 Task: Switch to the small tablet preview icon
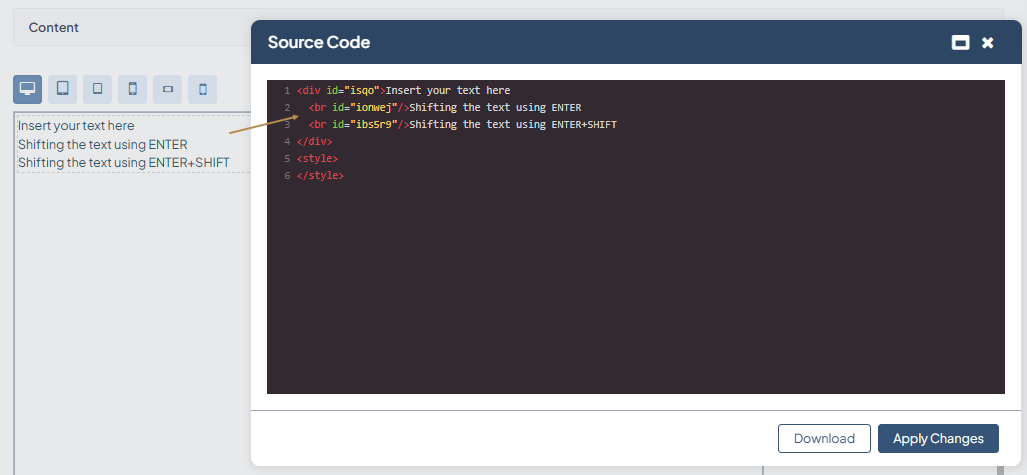pos(97,89)
